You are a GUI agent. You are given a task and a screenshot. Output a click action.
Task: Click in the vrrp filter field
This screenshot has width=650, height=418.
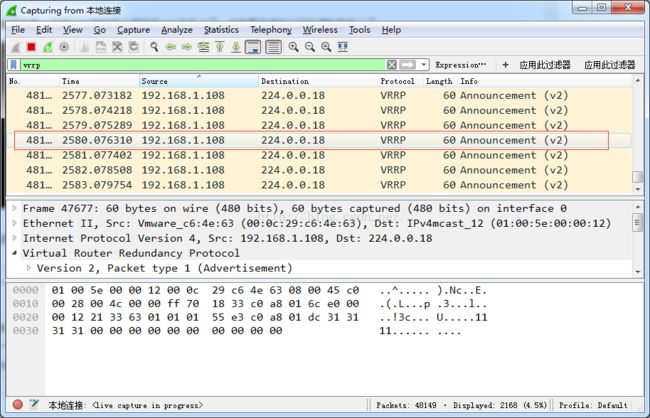(203, 65)
